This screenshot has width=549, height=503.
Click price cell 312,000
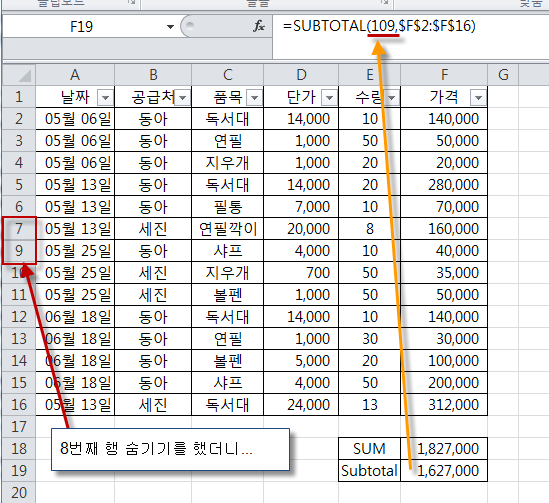[x=444, y=405]
